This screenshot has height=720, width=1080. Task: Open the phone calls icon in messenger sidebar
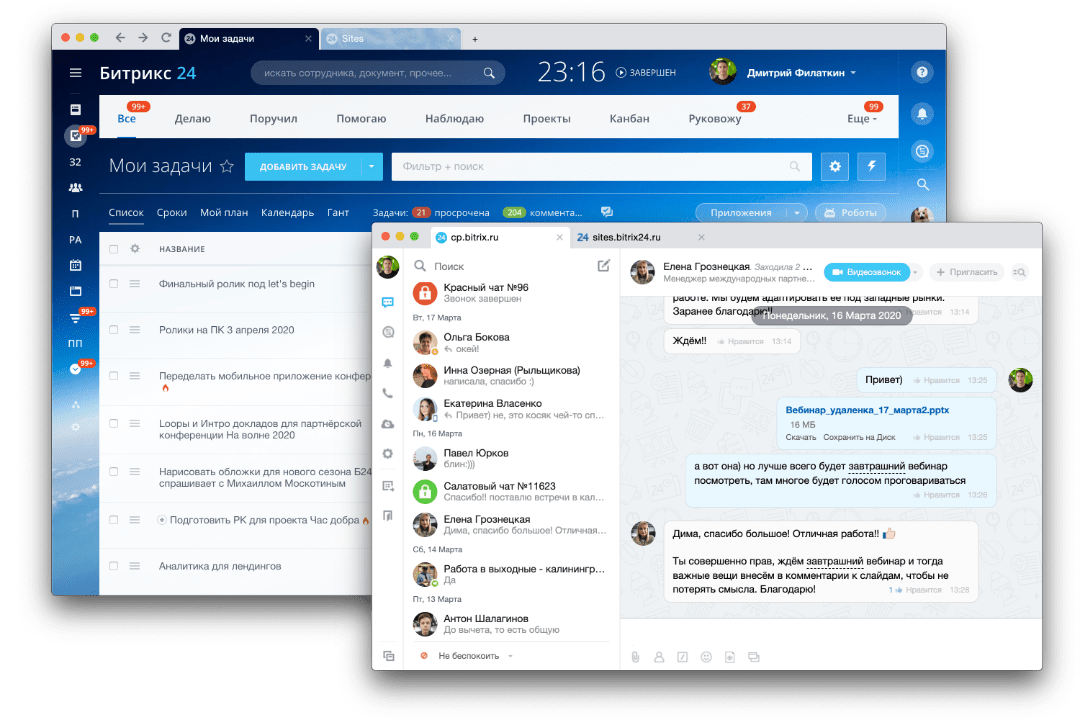pos(388,393)
